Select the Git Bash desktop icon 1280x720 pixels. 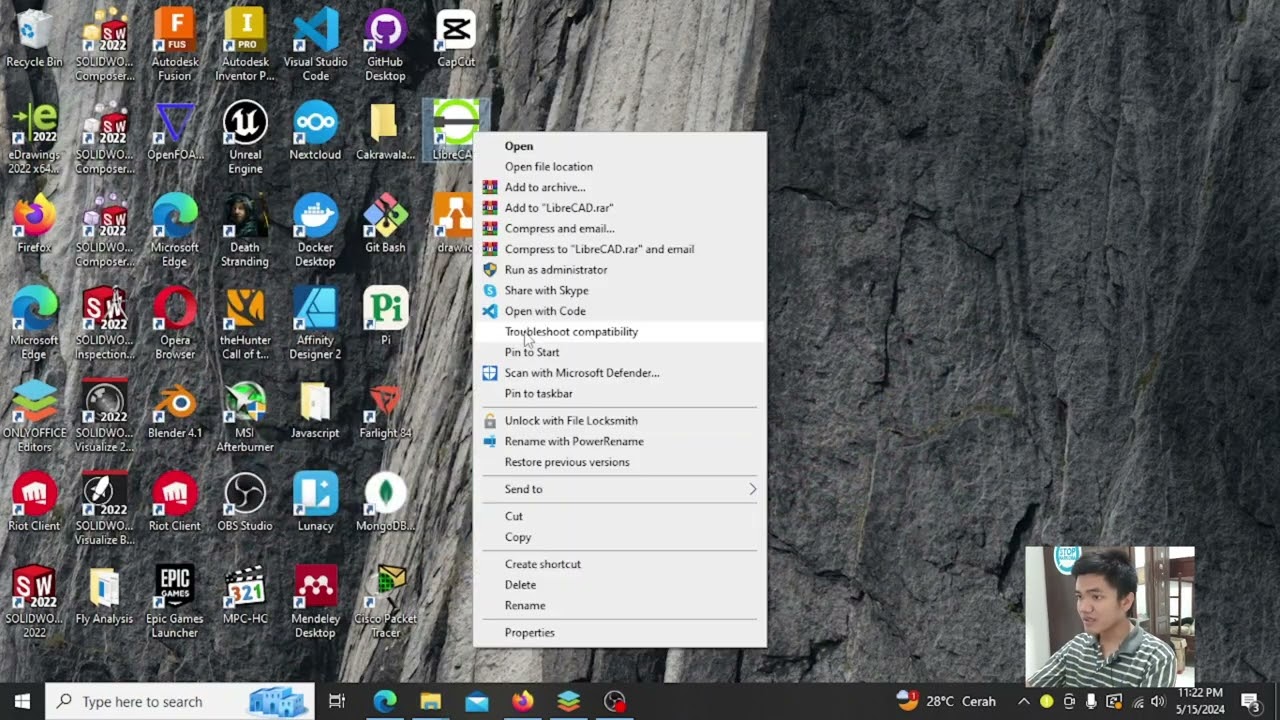tap(385, 225)
